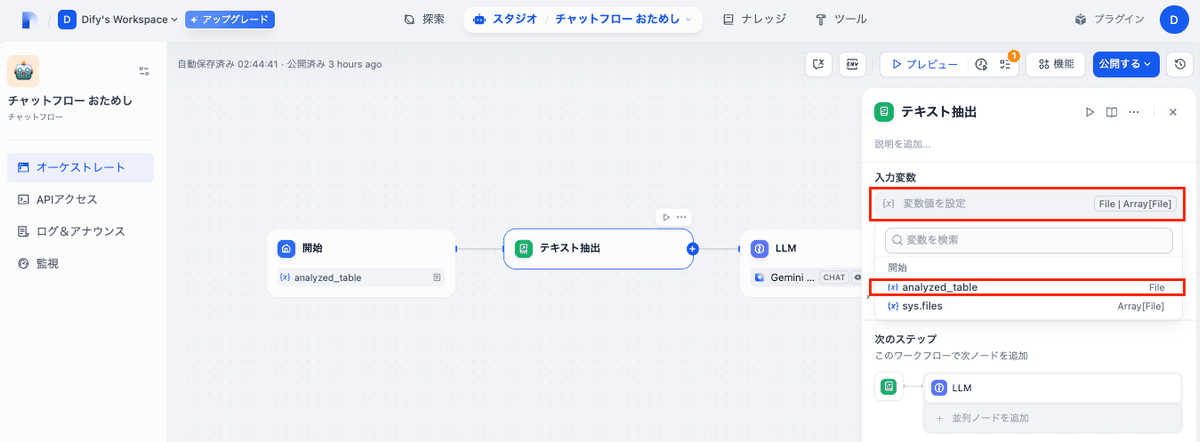Open the ナレッジ tab
The height and width of the screenshot is (442, 1200).
pos(754,19)
